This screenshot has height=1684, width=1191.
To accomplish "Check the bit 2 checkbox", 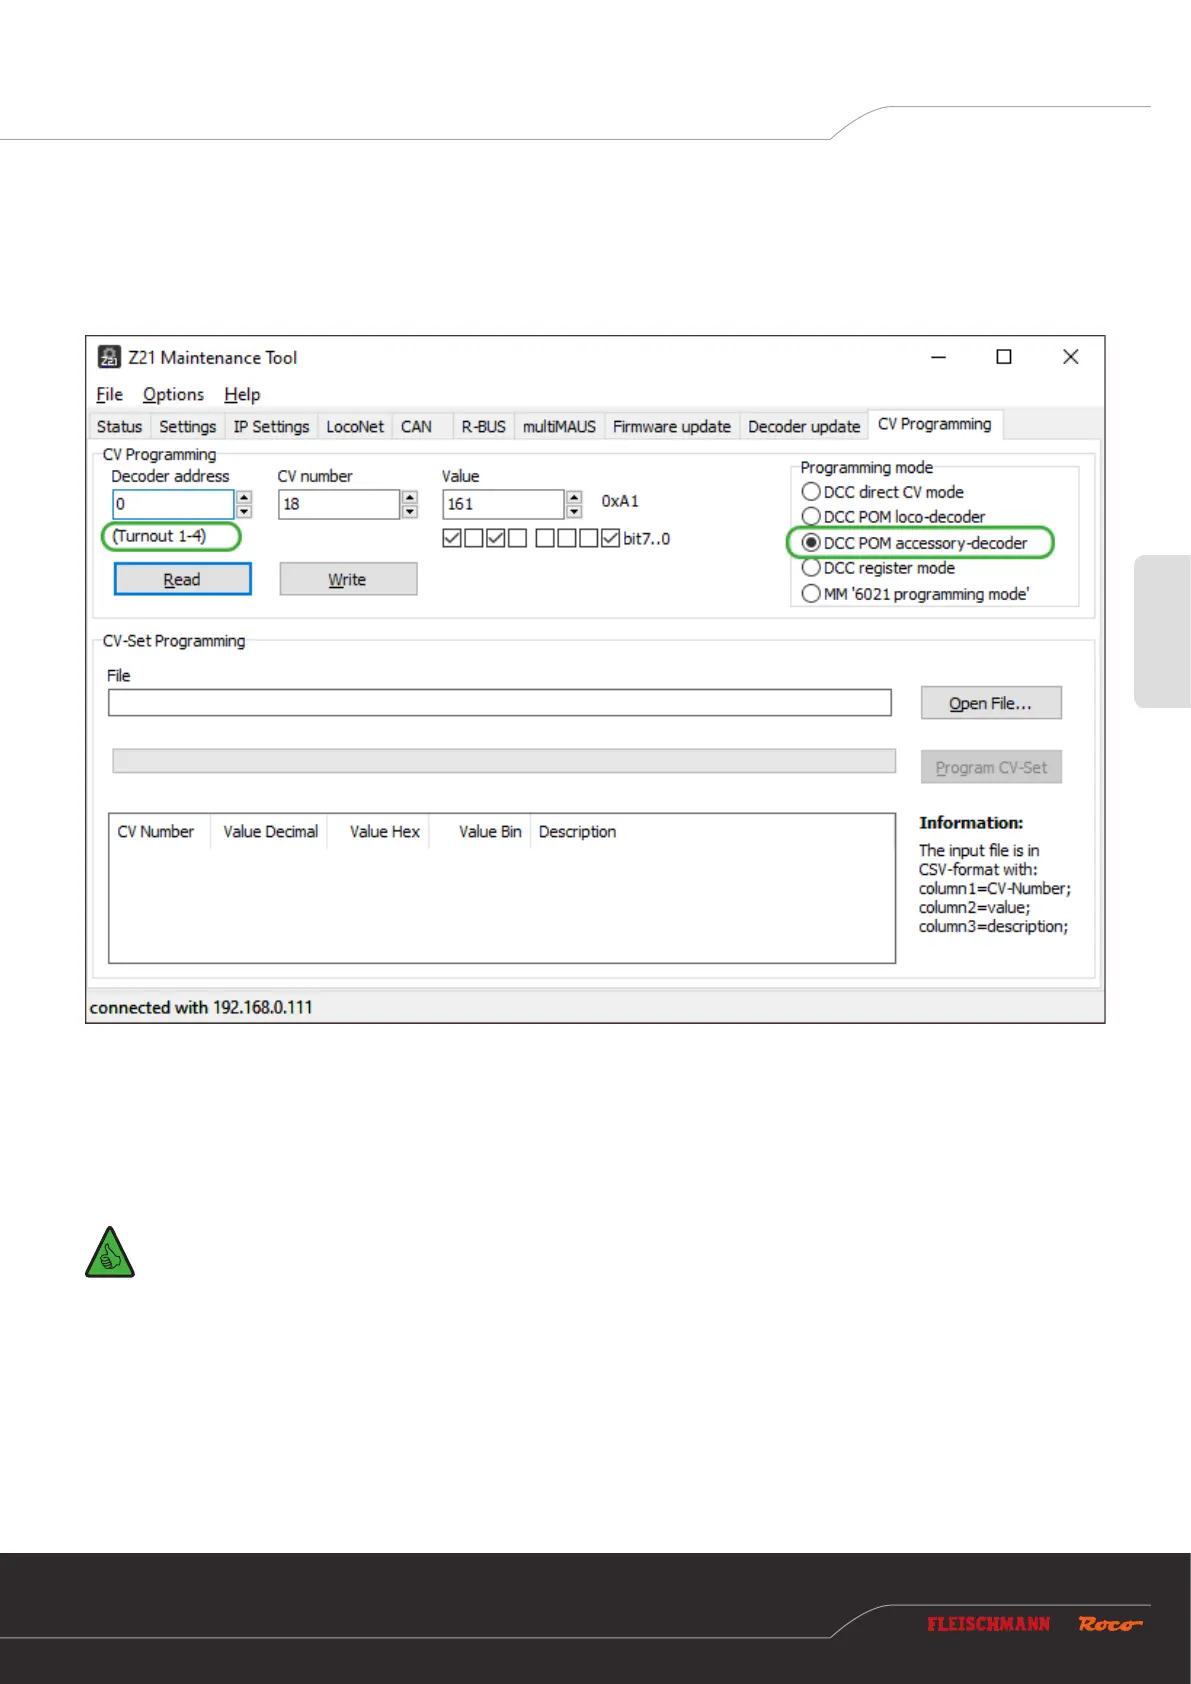I will tap(567, 539).
